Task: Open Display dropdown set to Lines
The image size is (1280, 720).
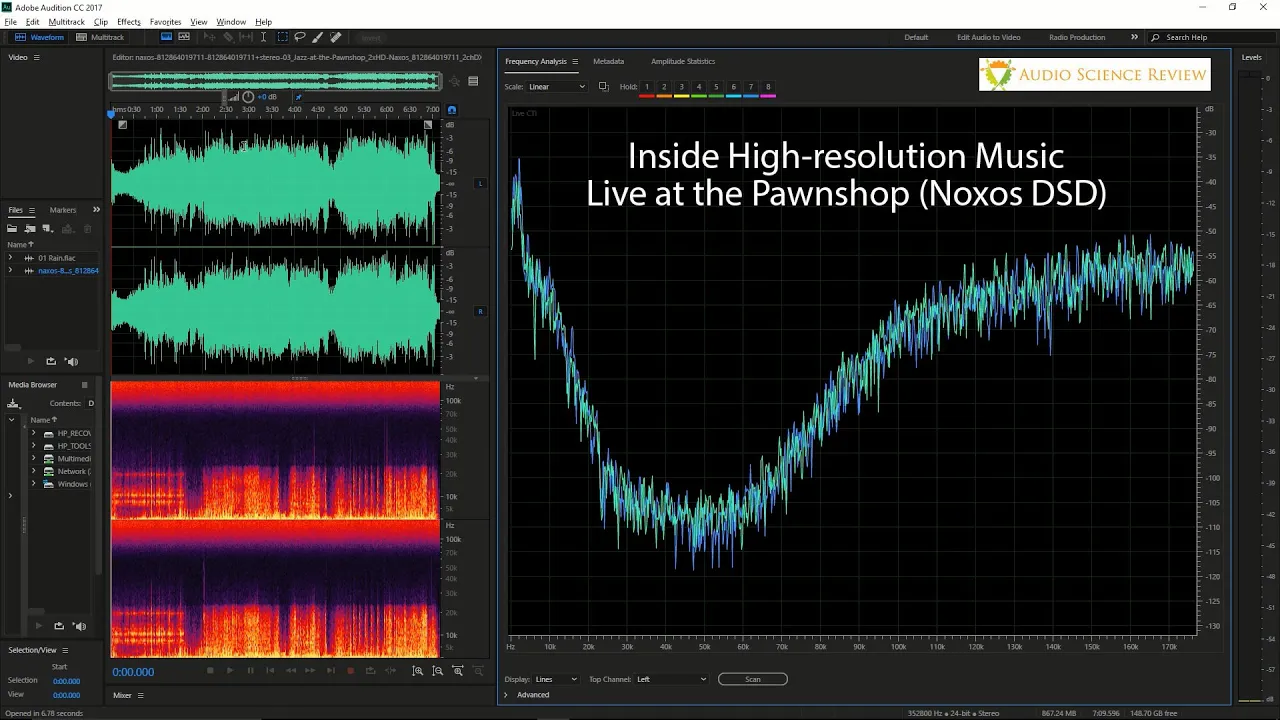Action: pos(556,679)
